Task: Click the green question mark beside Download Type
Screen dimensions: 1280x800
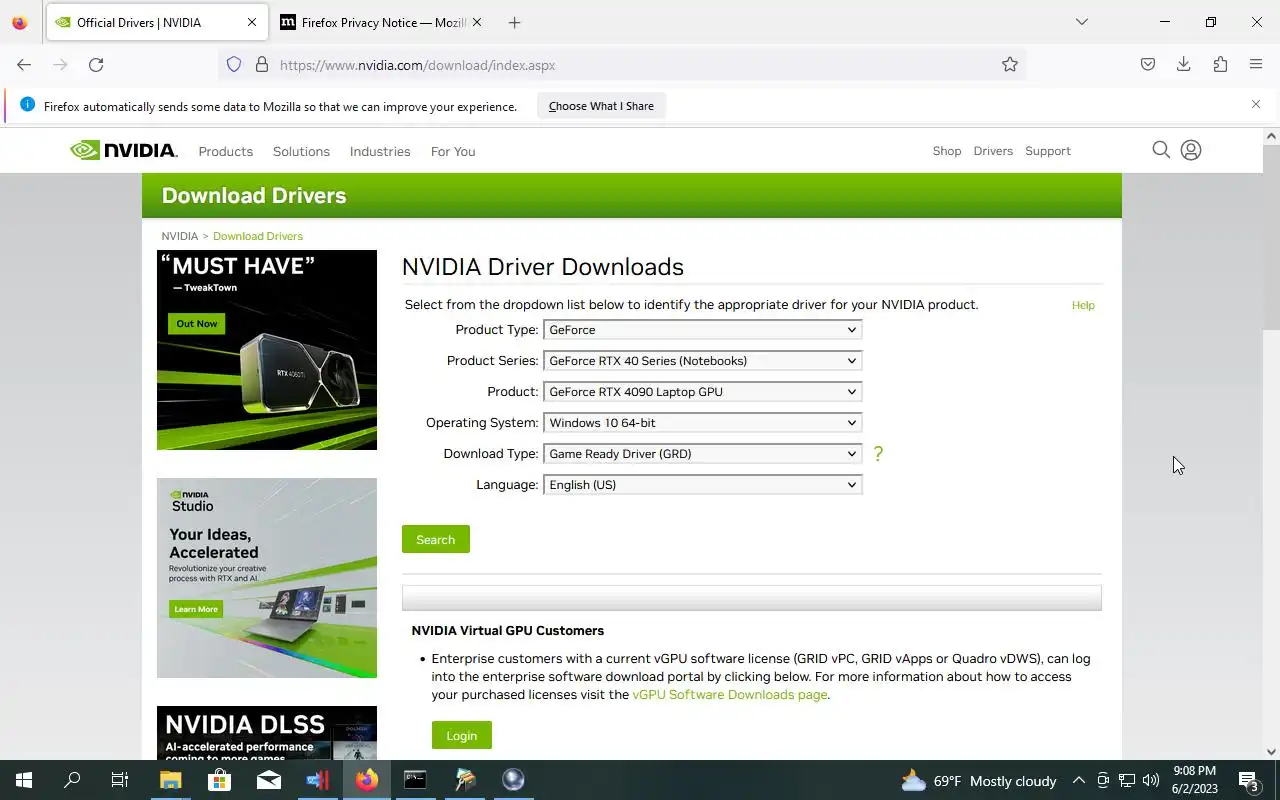Action: (x=878, y=454)
